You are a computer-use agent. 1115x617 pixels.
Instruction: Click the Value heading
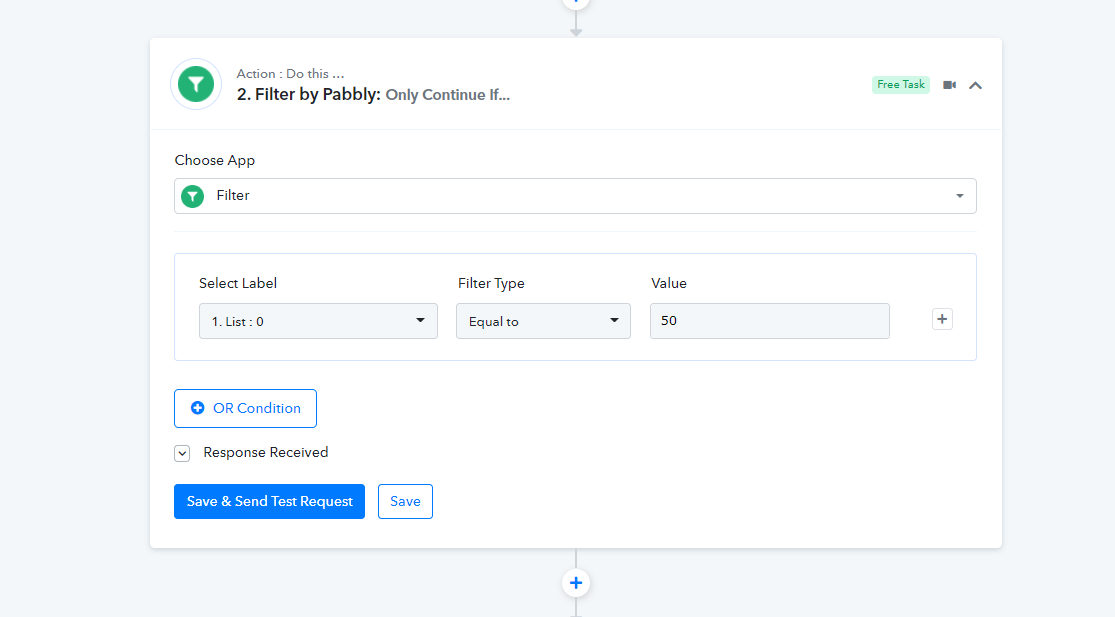coord(669,283)
